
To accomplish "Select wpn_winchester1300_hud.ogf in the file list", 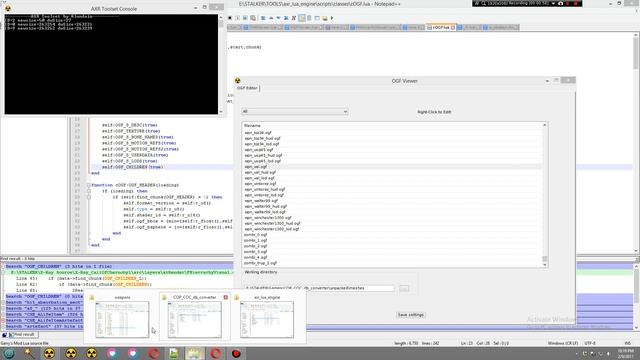I will [x=392, y=223].
